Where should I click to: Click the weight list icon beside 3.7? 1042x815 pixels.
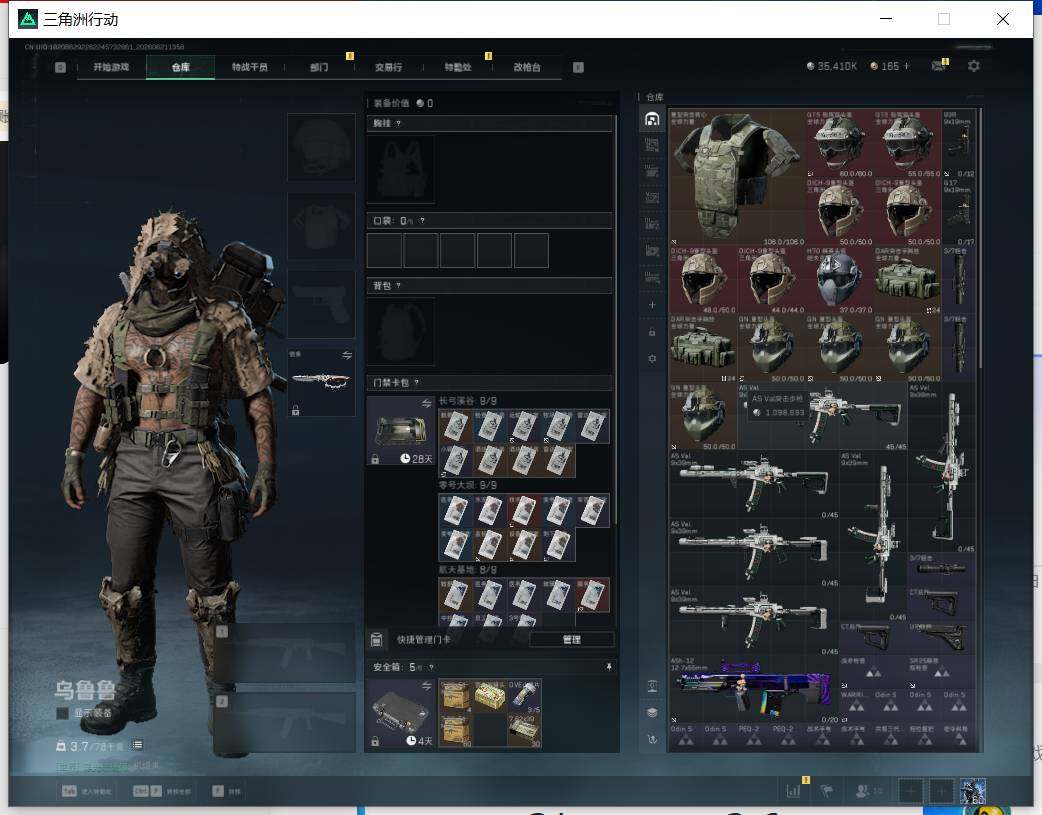click(137, 745)
